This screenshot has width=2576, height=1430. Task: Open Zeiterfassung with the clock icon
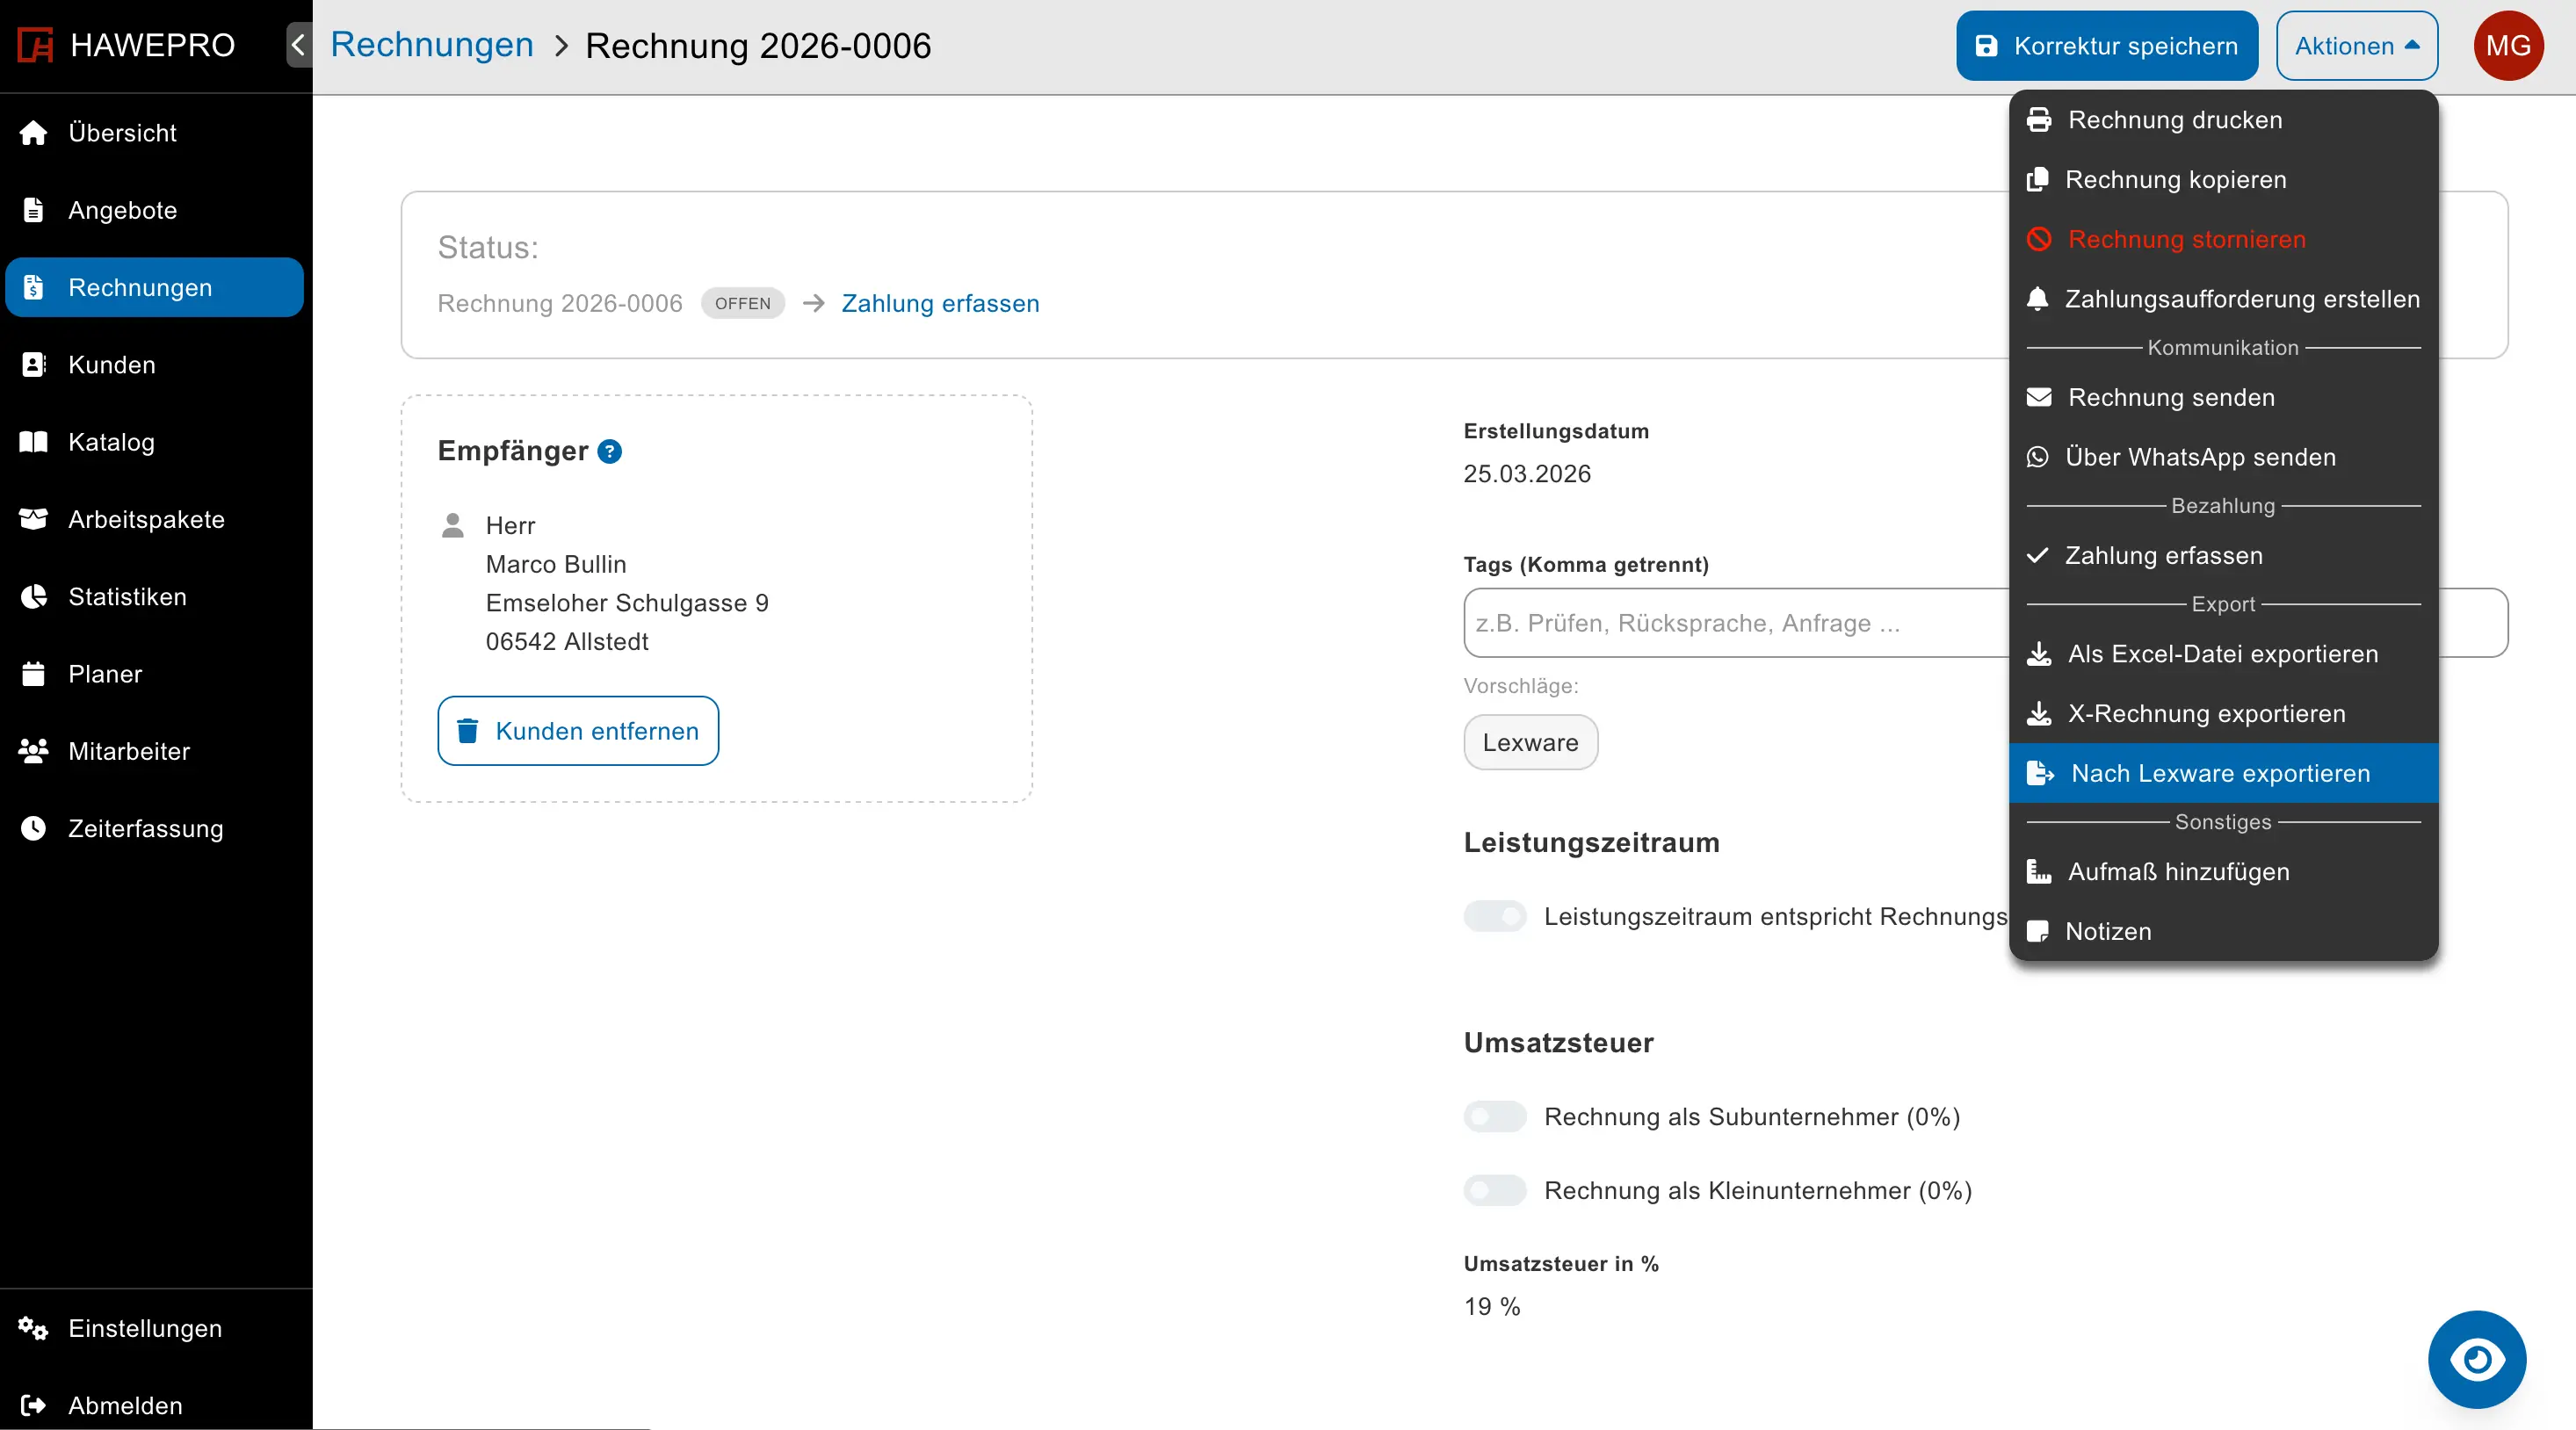click(x=33, y=828)
